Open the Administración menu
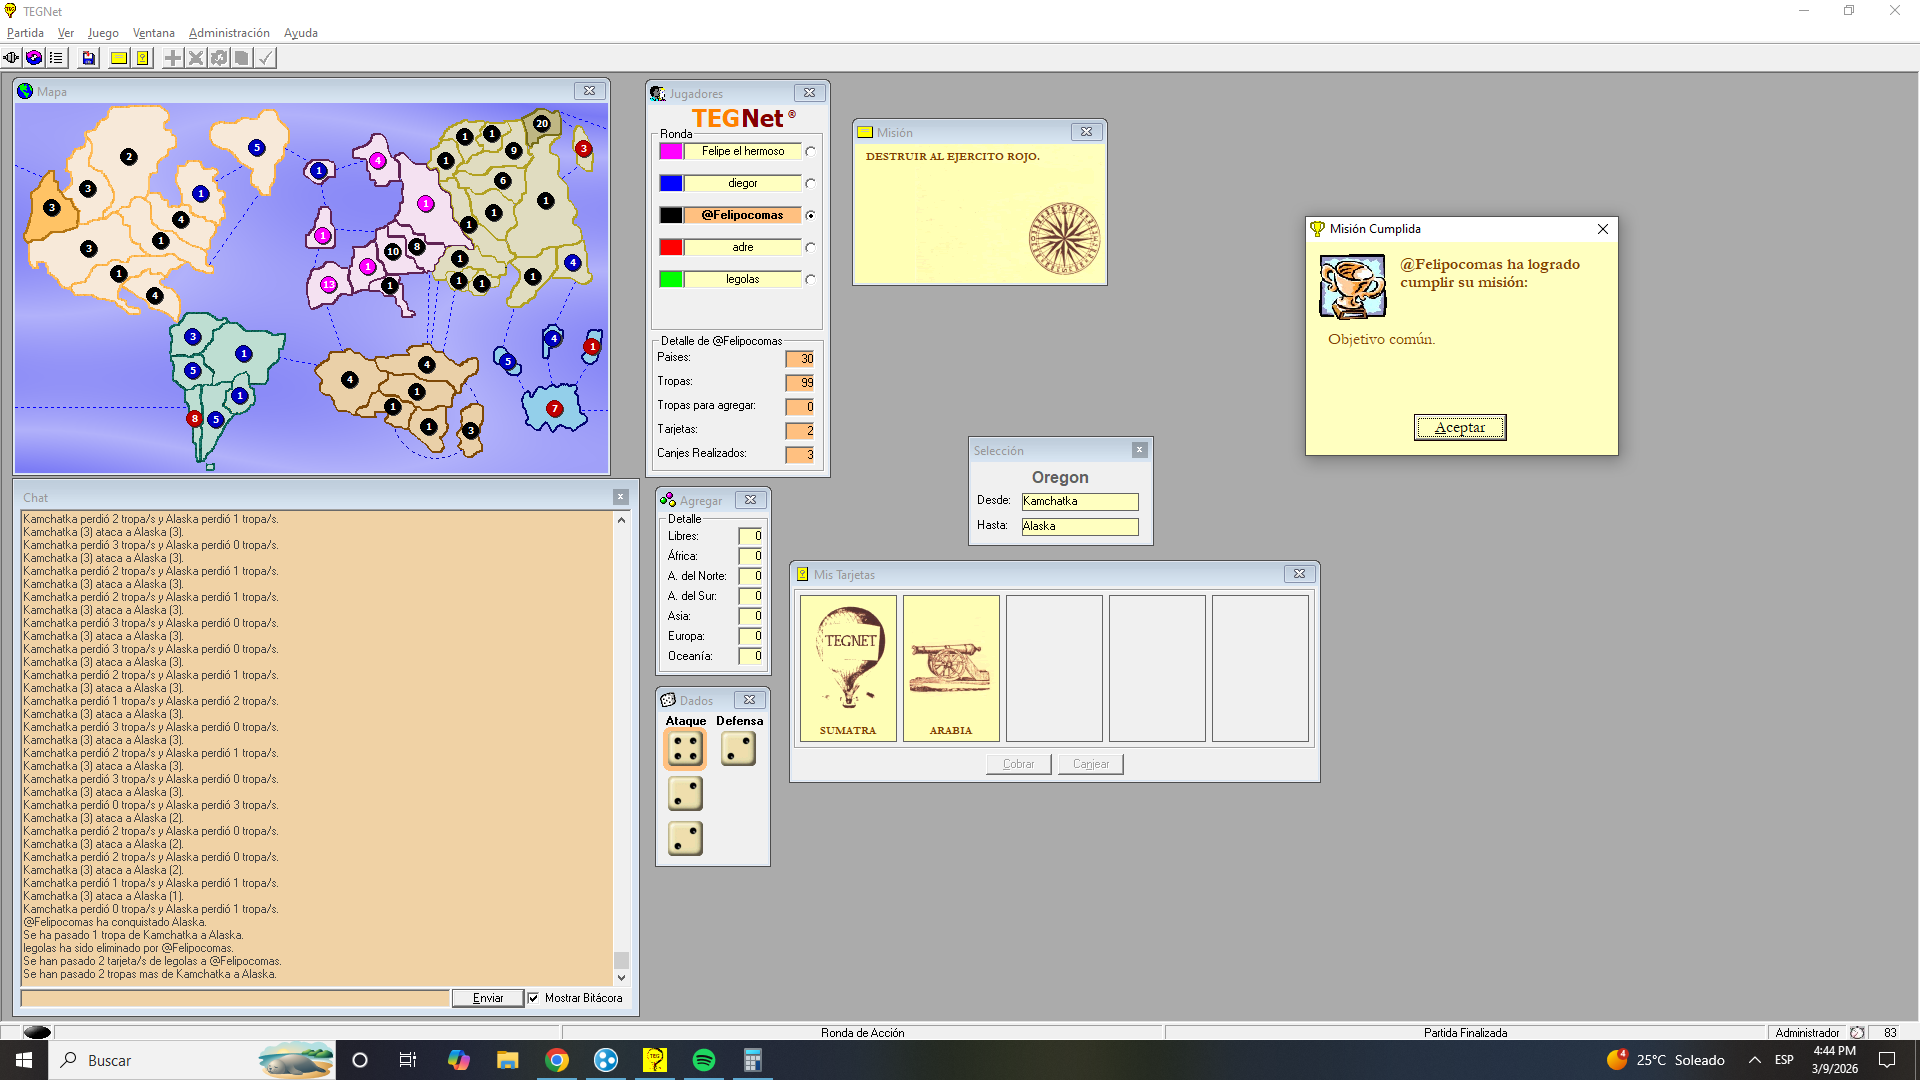The height and width of the screenshot is (1080, 1920). pyautogui.click(x=229, y=33)
